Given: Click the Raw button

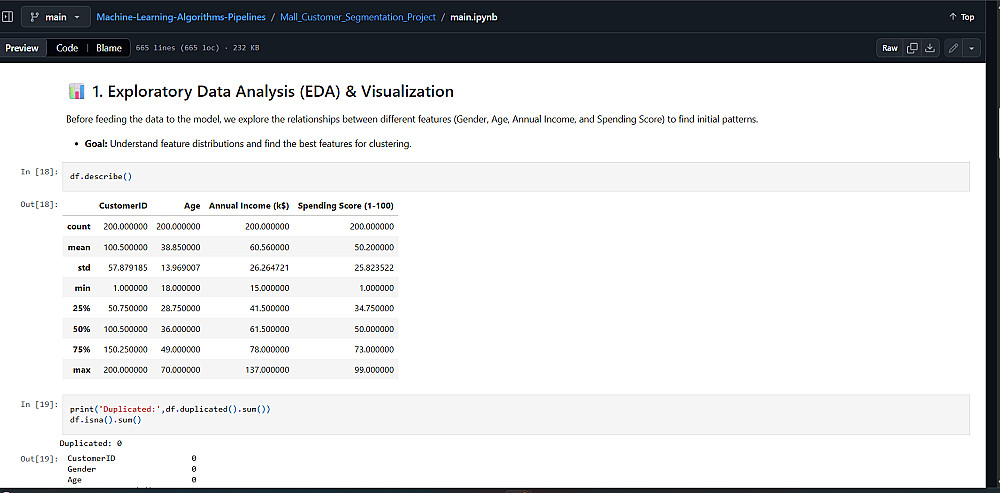Looking at the screenshot, I should [x=889, y=48].
